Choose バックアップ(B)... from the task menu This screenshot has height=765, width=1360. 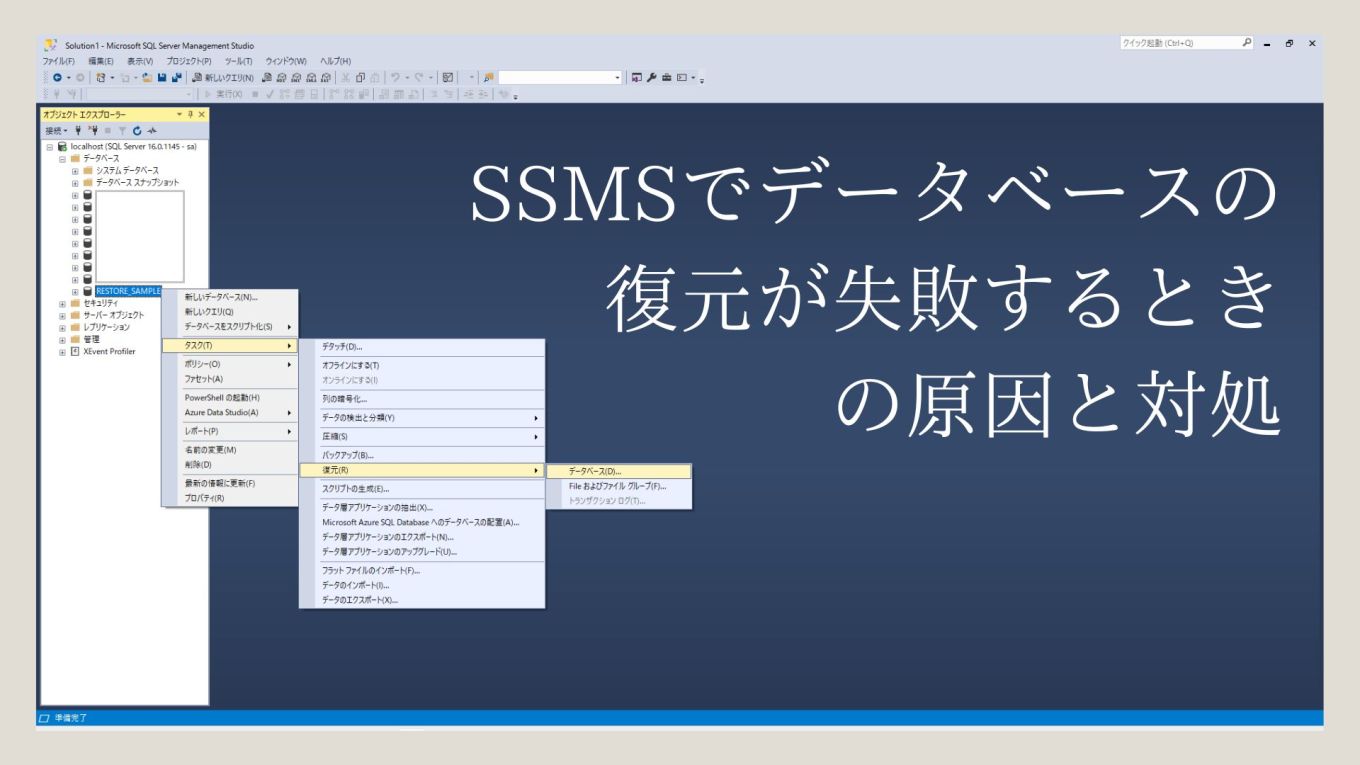(422, 455)
